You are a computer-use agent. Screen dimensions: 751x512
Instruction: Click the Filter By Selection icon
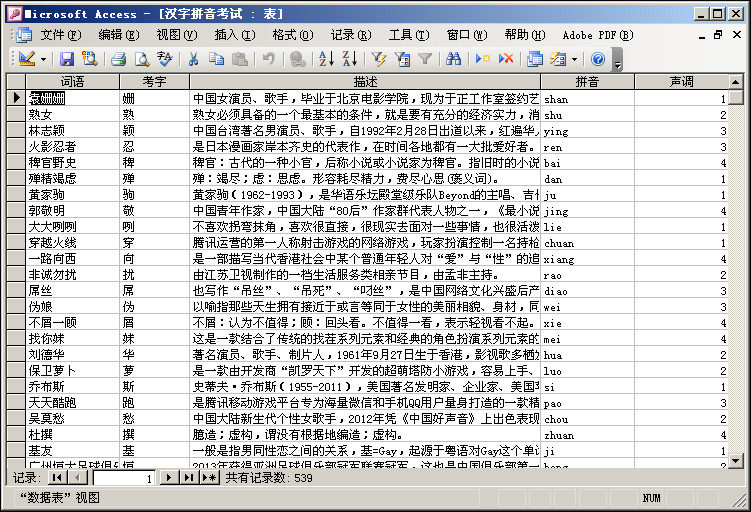click(379, 59)
